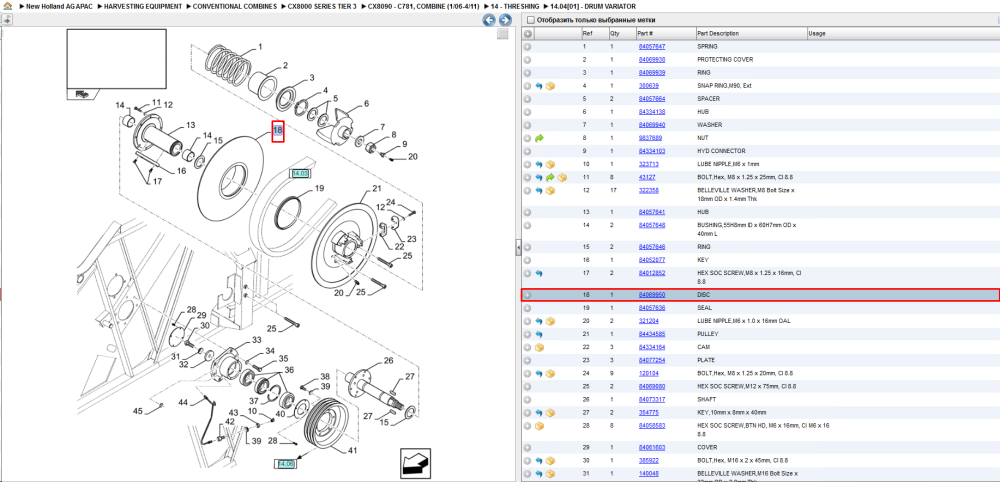The height and width of the screenshot is (482, 1000).
Task: Open part number link 84057647
Action: click(652, 47)
